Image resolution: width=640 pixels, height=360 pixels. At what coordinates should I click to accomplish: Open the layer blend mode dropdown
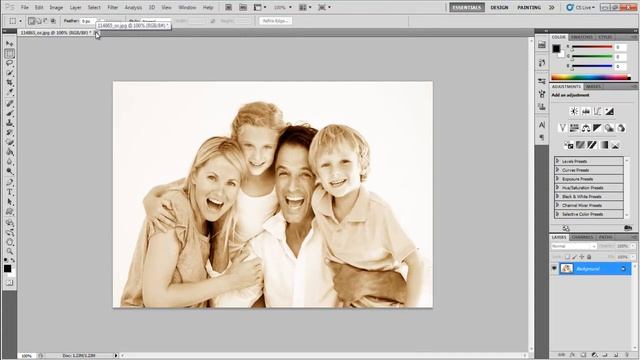tap(573, 246)
